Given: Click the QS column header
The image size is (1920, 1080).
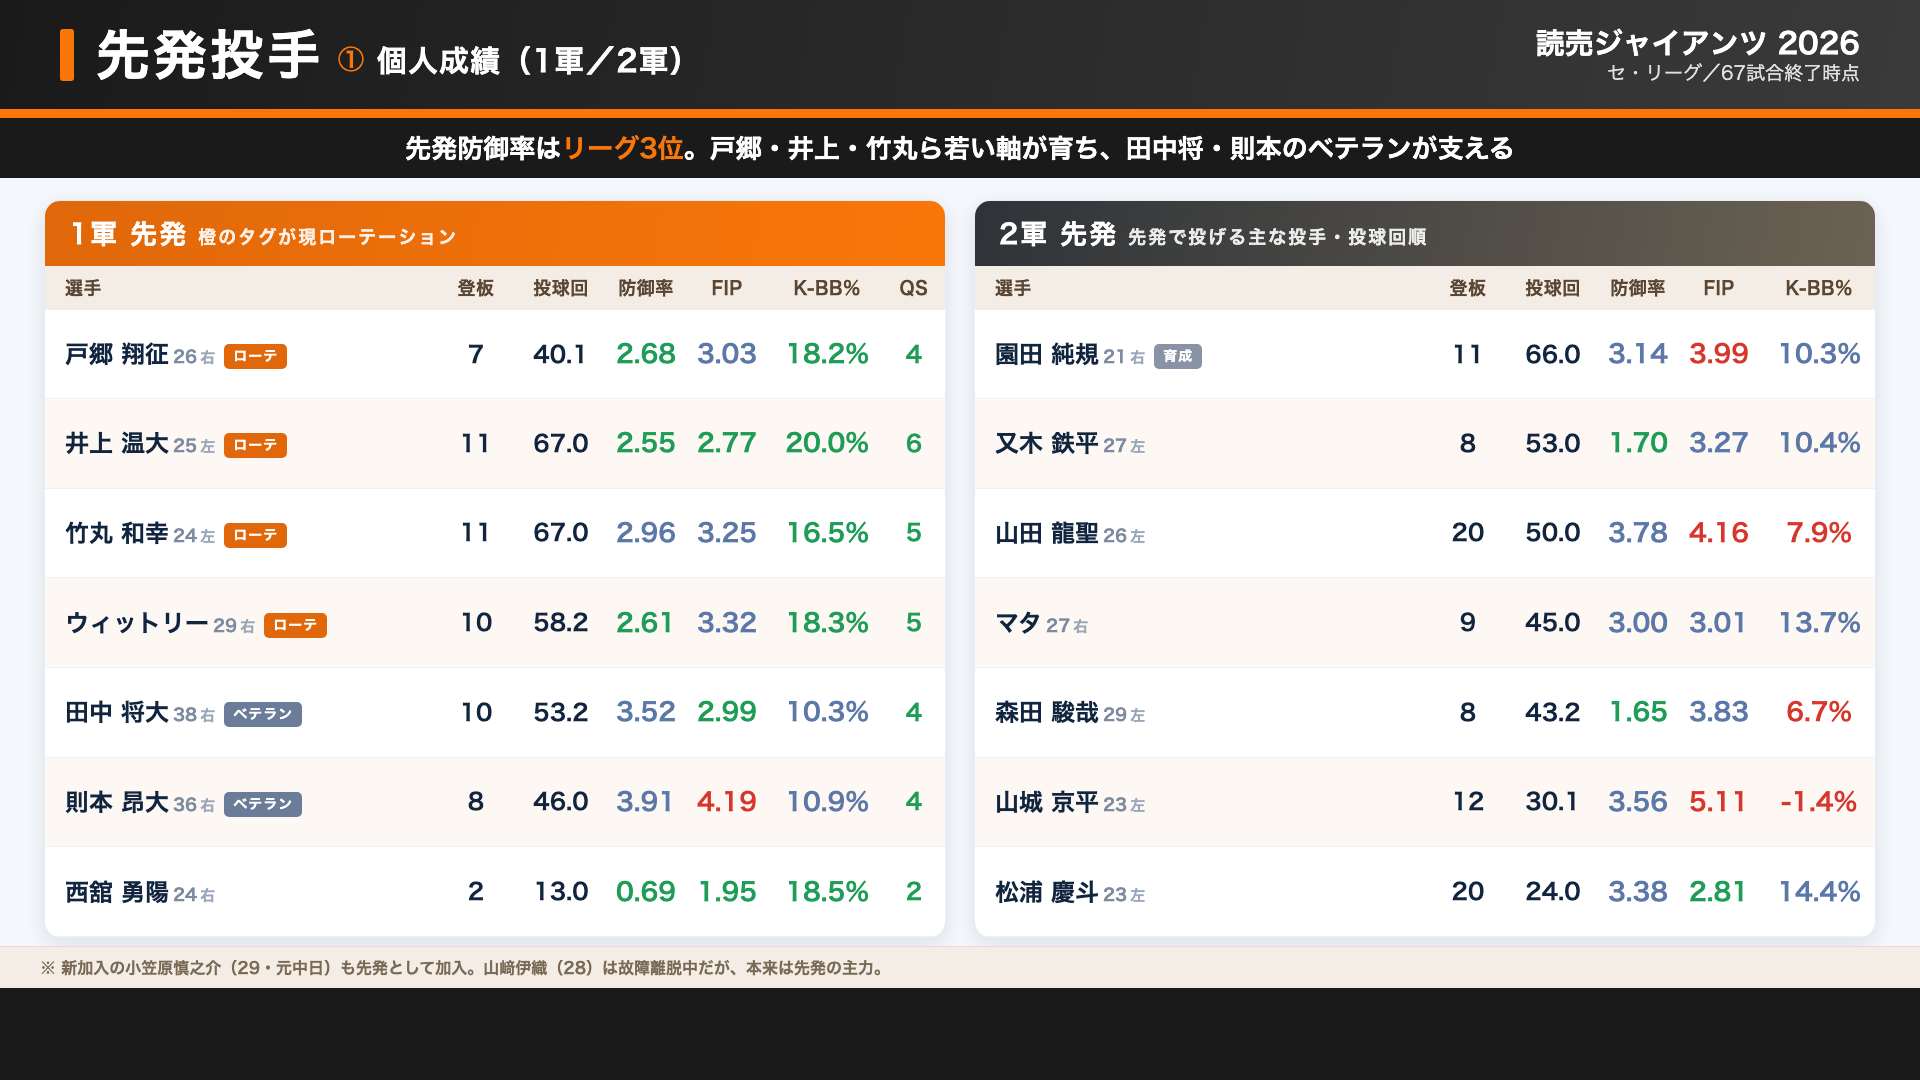Looking at the screenshot, I should [x=913, y=288].
